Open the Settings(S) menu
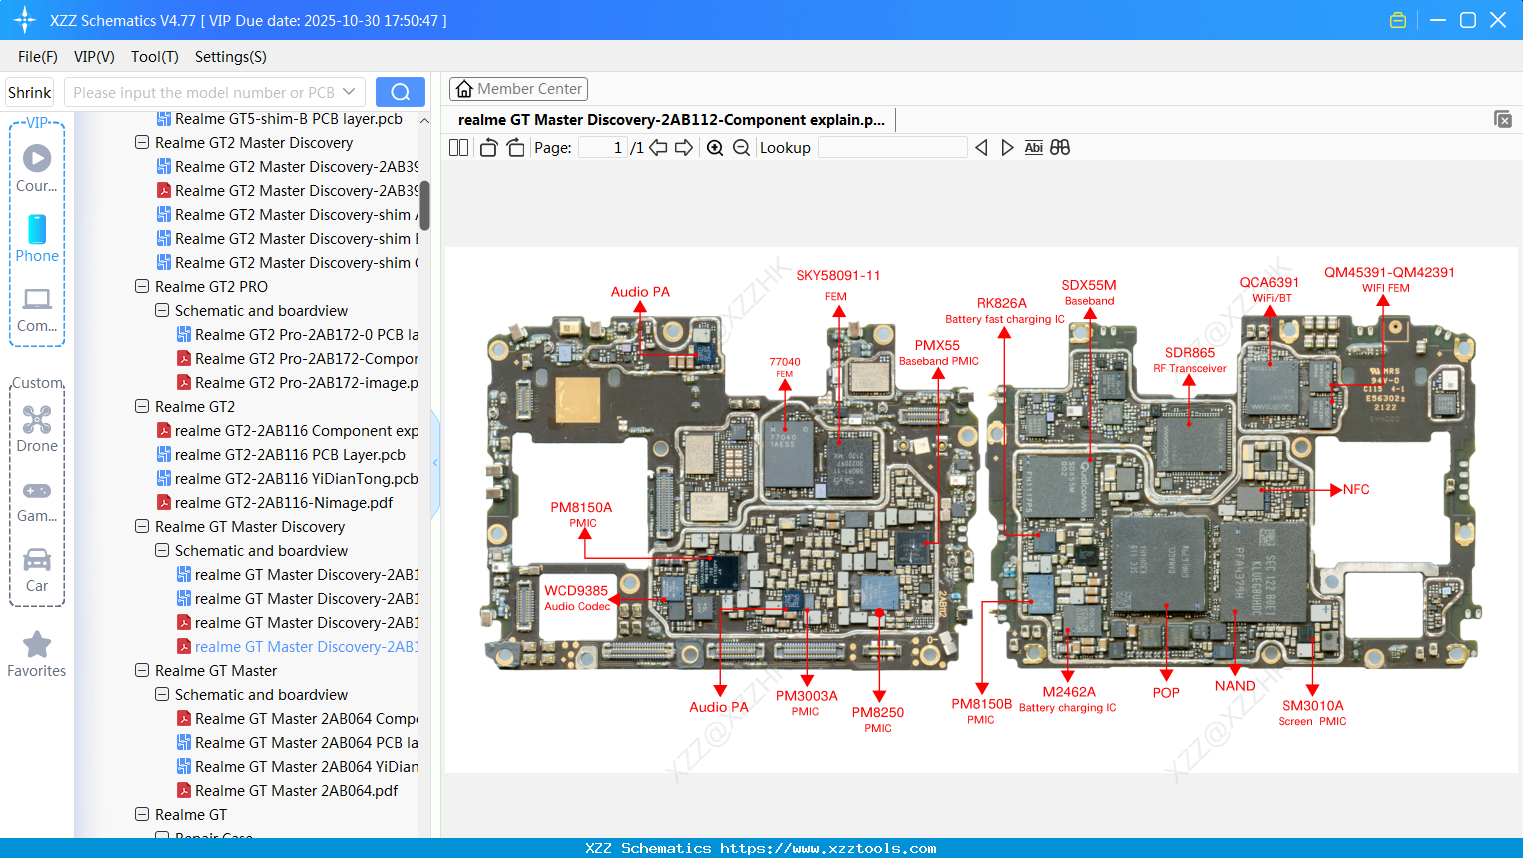Viewport: 1523px width, 858px height. 229,57
